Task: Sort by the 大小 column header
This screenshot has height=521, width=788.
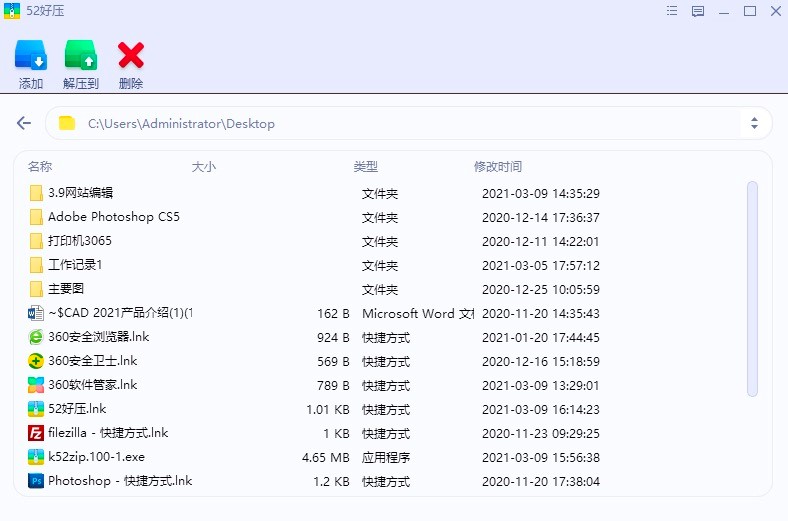Action: 204,166
